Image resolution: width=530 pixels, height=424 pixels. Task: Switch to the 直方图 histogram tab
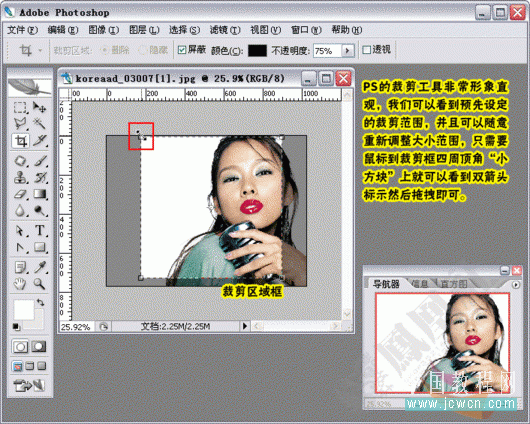tap(454, 283)
